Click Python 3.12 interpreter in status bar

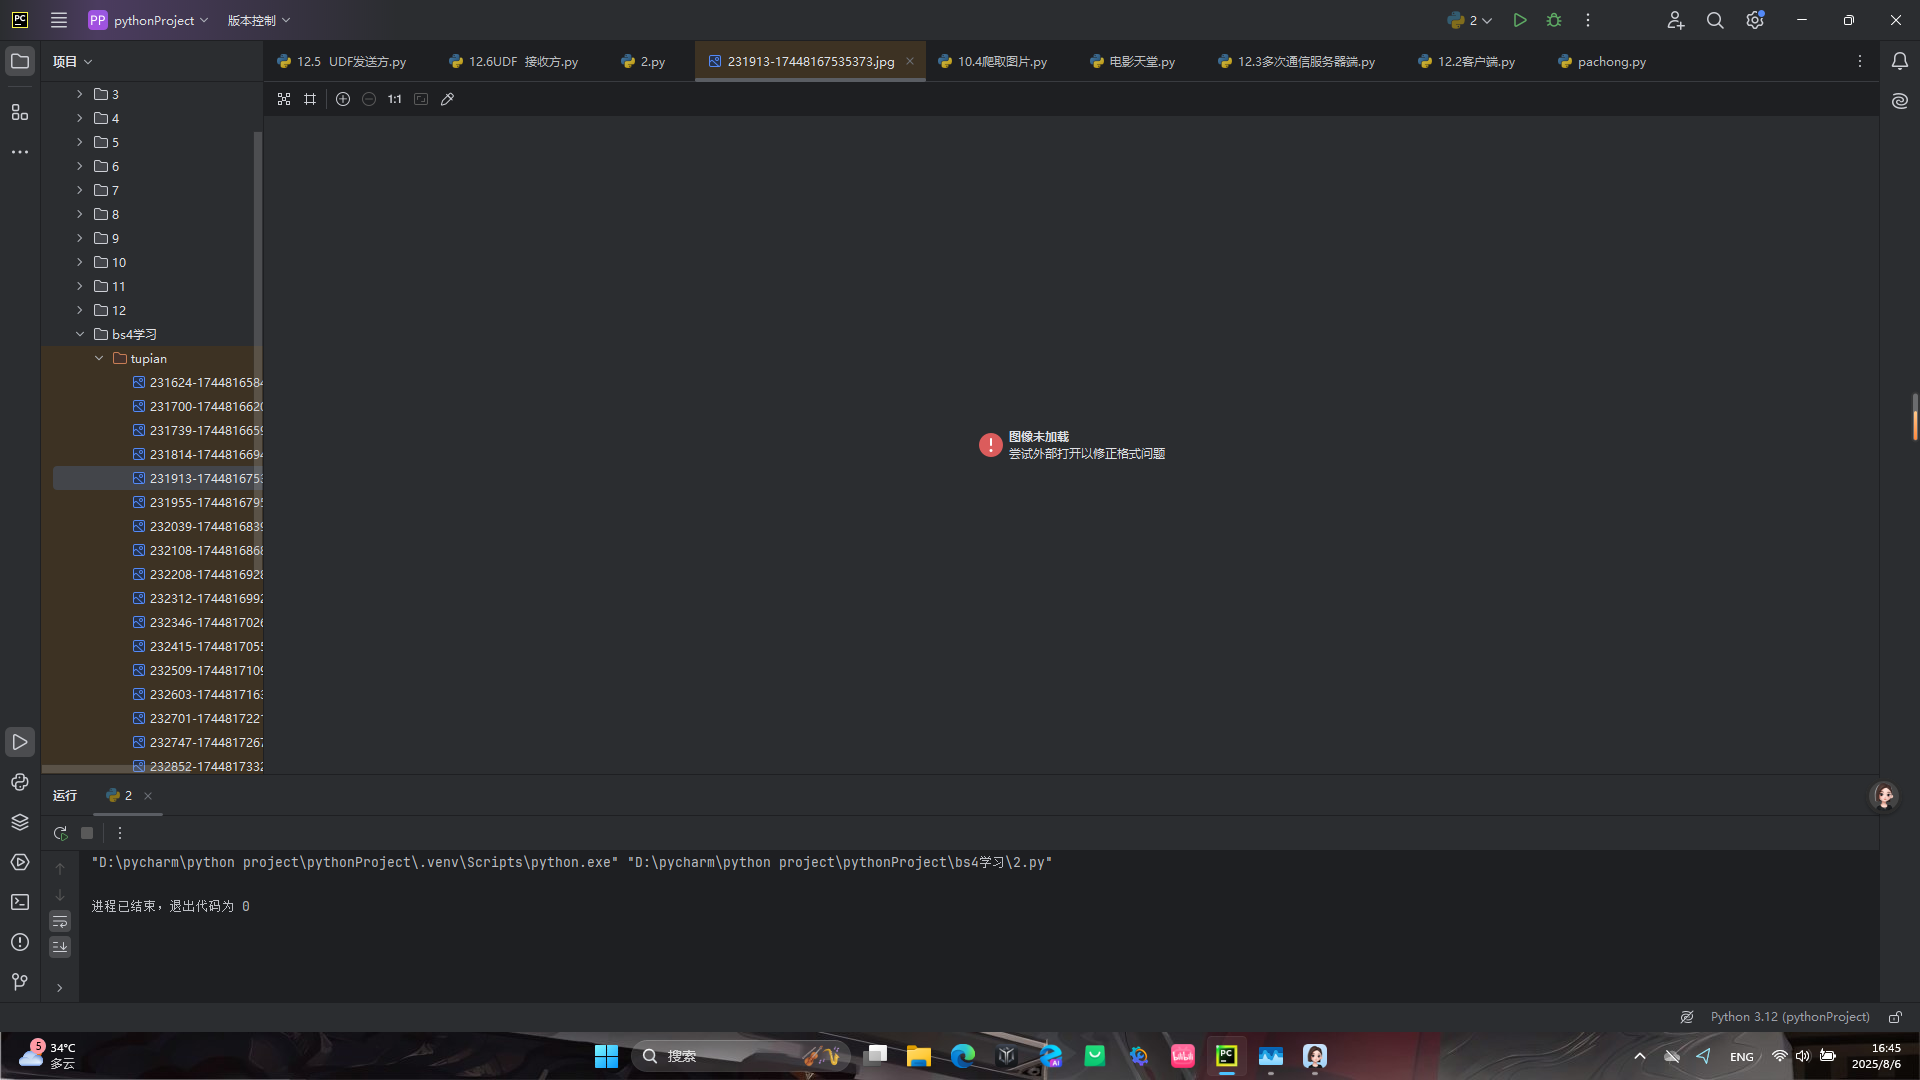(1789, 1017)
